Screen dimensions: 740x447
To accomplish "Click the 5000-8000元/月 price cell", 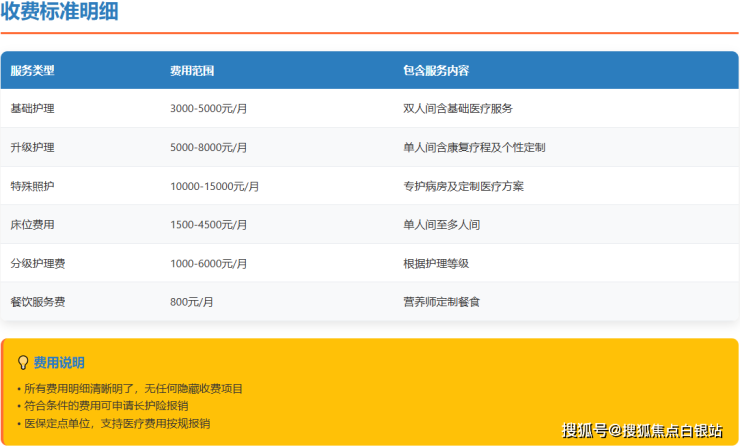I will (x=209, y=147).
